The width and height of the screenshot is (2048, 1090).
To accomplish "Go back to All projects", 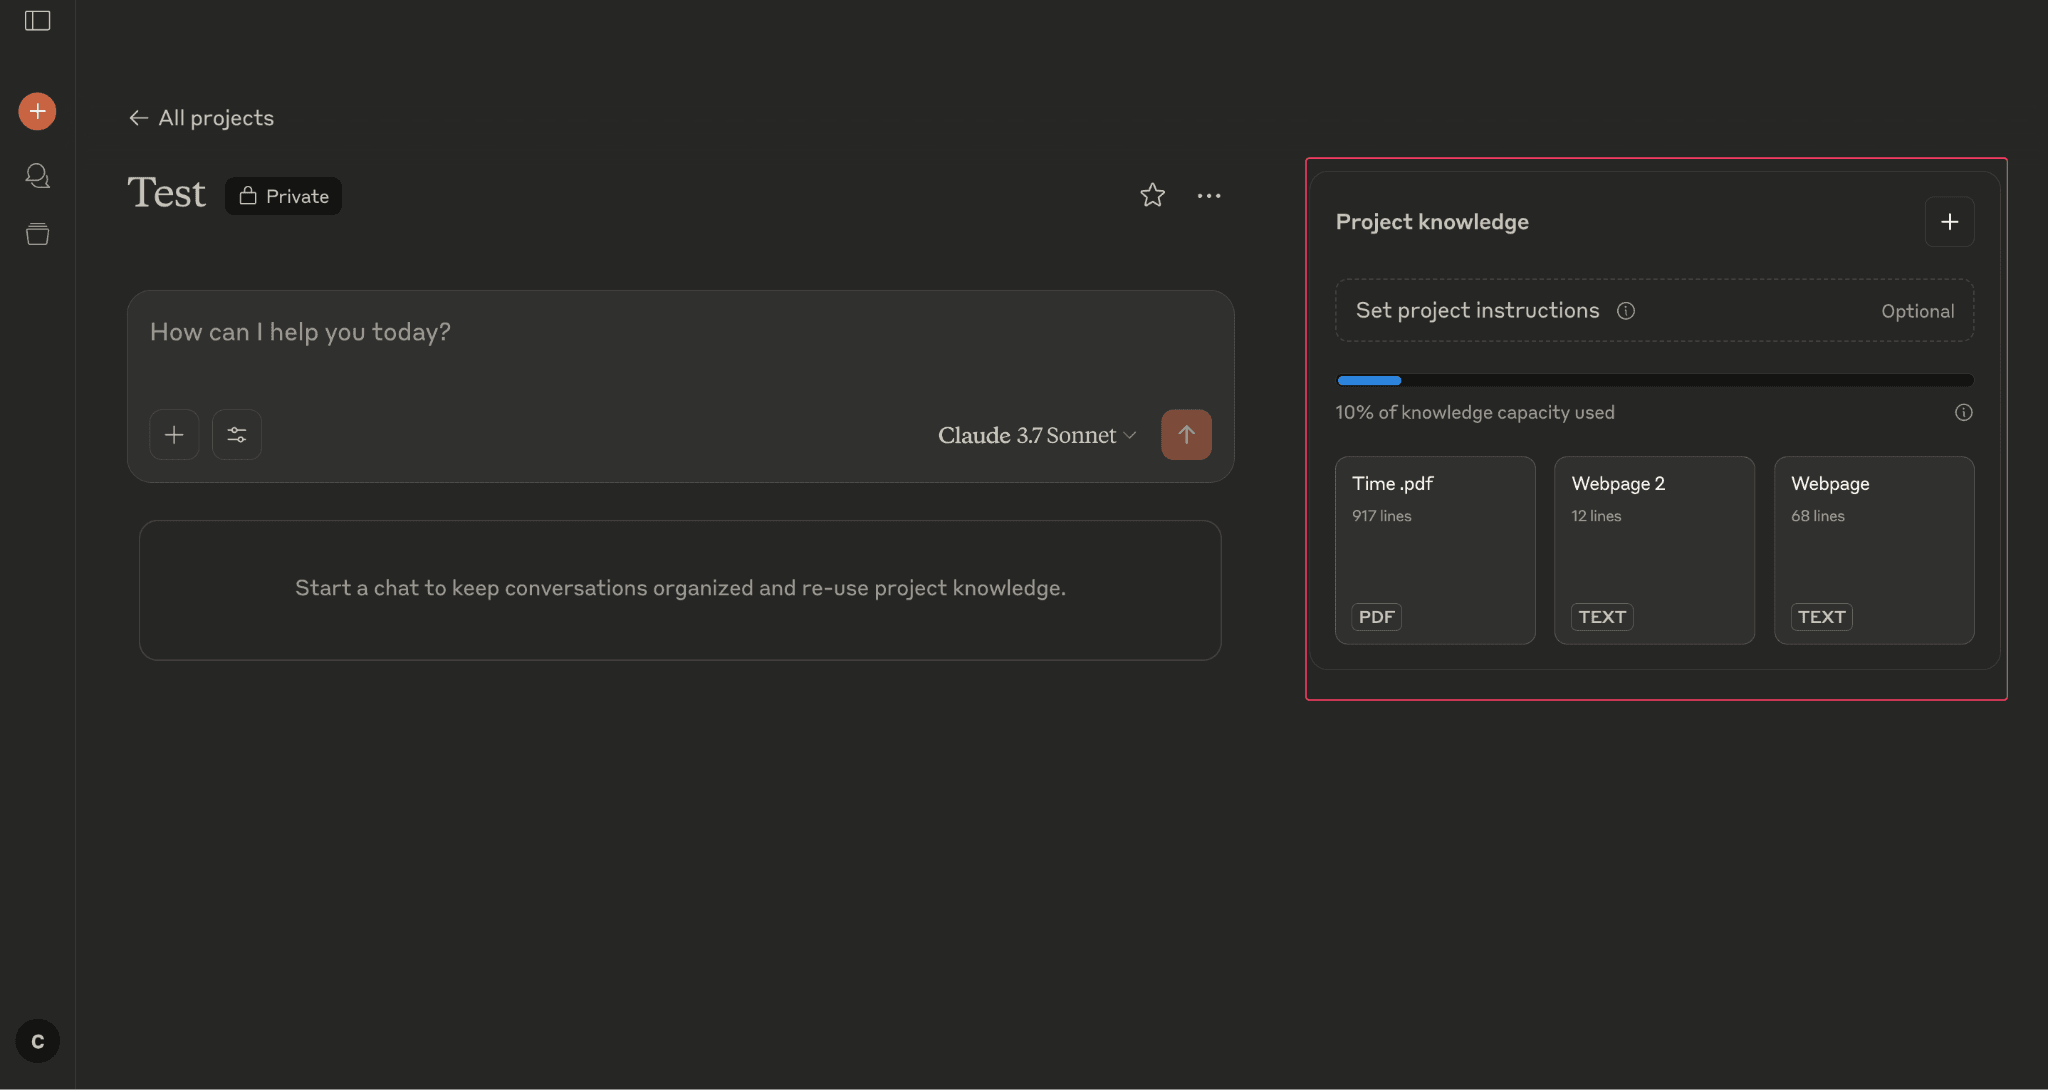I will (202, 118).
